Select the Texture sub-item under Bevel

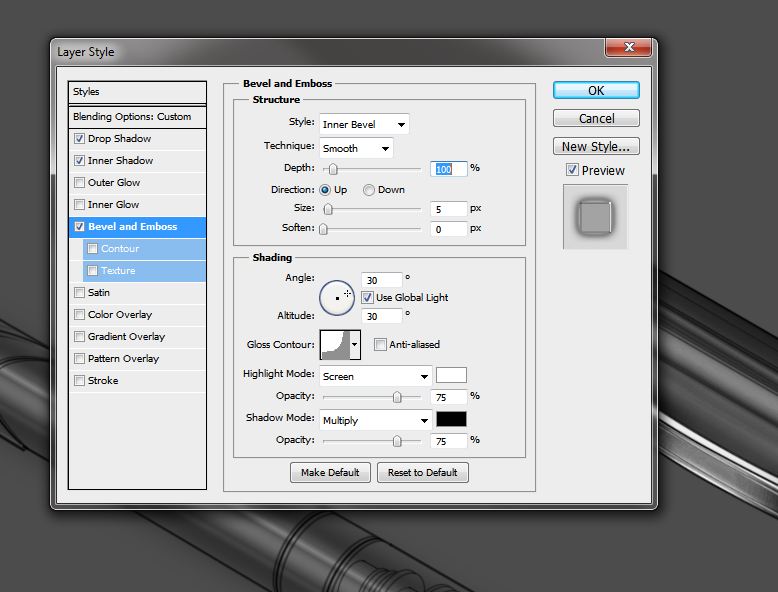click(x=118, y=271)
